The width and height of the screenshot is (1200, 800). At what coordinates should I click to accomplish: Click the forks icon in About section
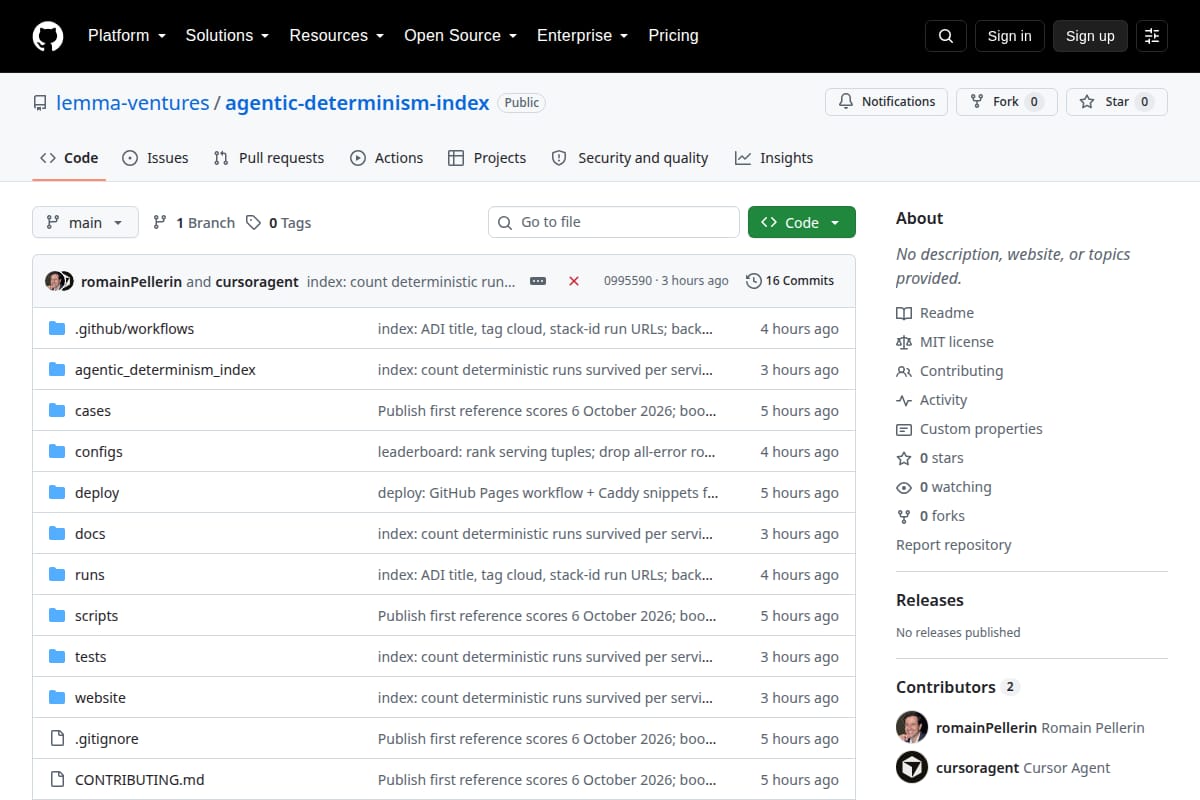pos(904,516)
